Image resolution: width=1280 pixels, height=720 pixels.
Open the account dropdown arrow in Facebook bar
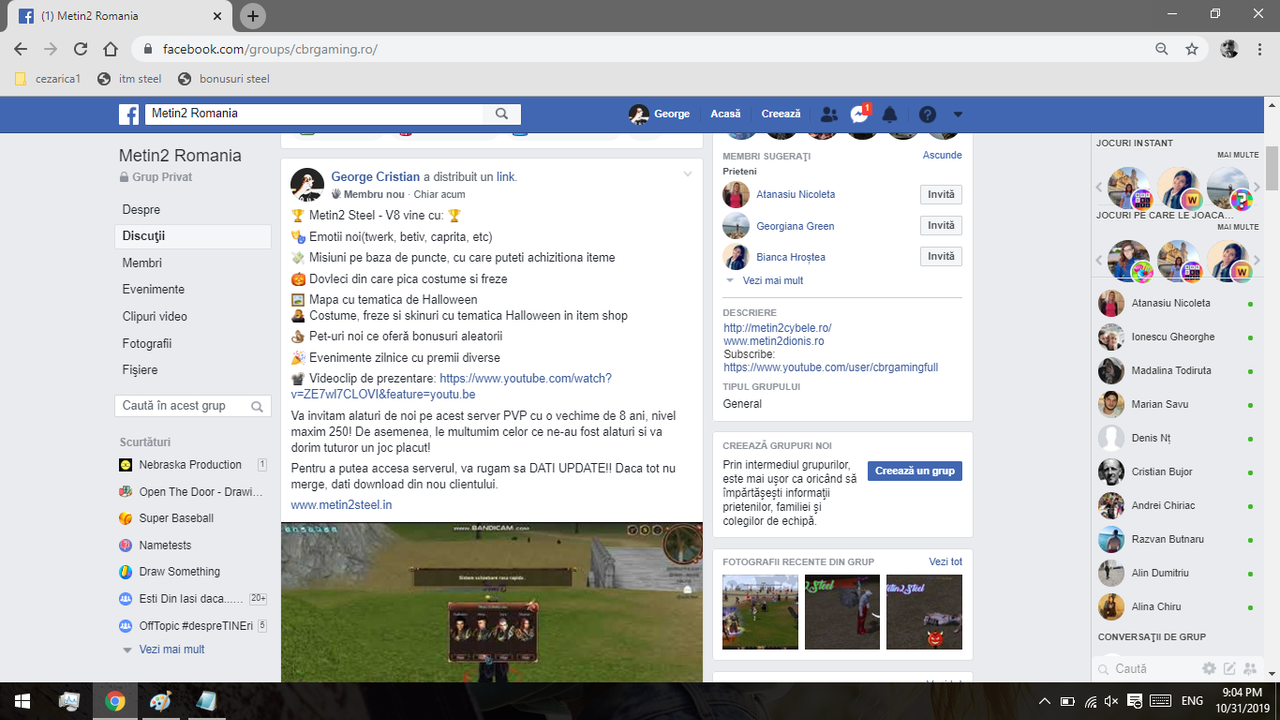tap(958, 114)
